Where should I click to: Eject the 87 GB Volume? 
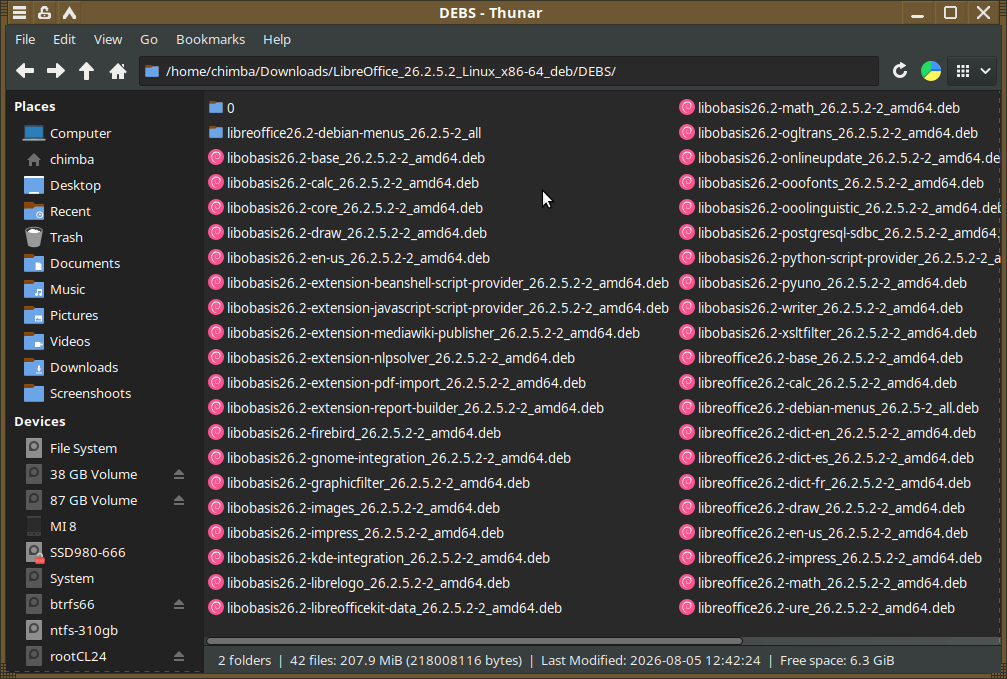[x=179, y=500]
